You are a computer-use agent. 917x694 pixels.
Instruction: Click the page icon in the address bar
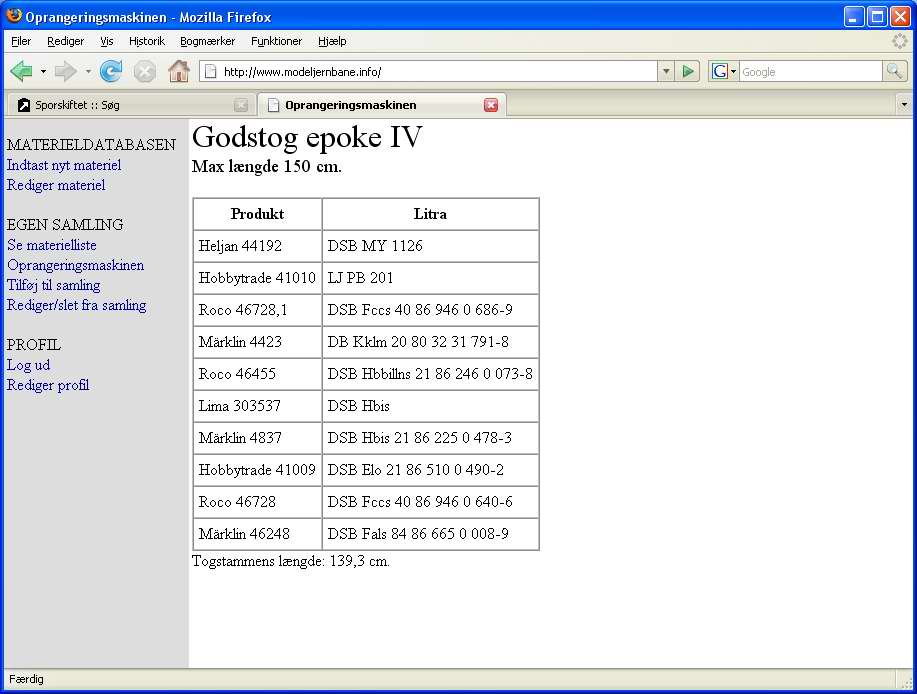click(x=211, y=72)
